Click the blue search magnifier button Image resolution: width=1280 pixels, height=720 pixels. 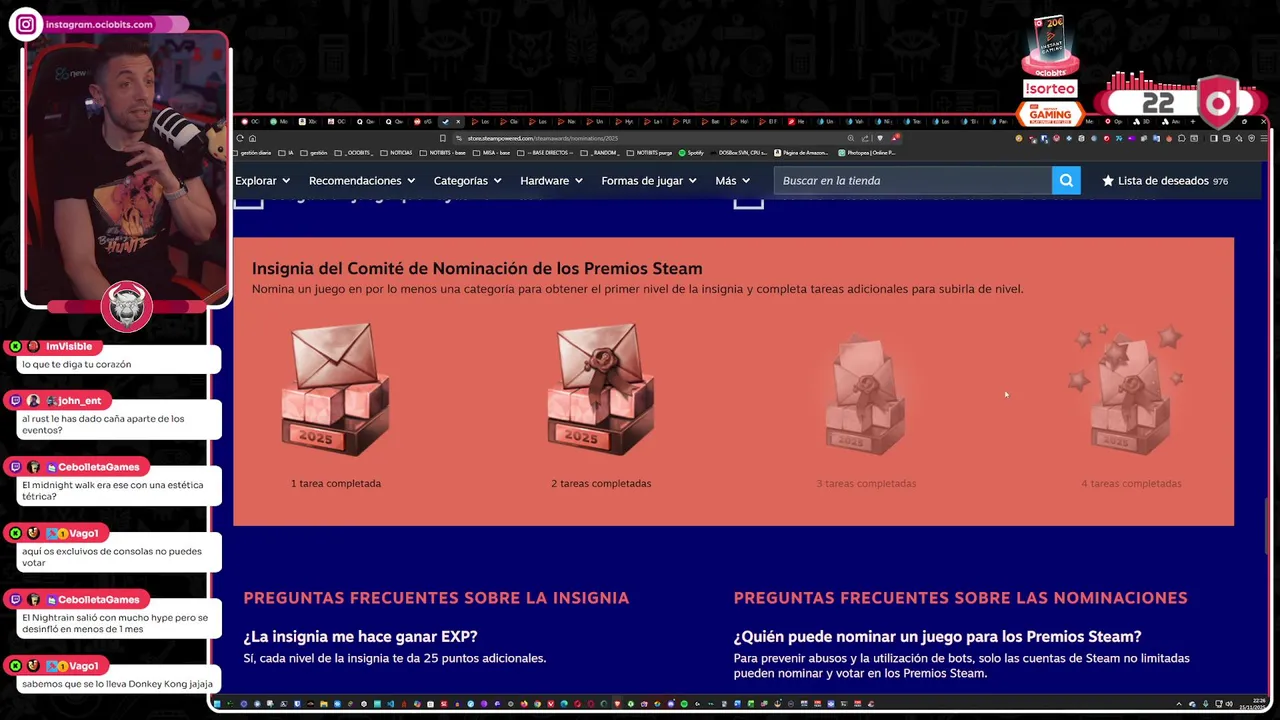pyautogui.click(x=1066, y=181)
